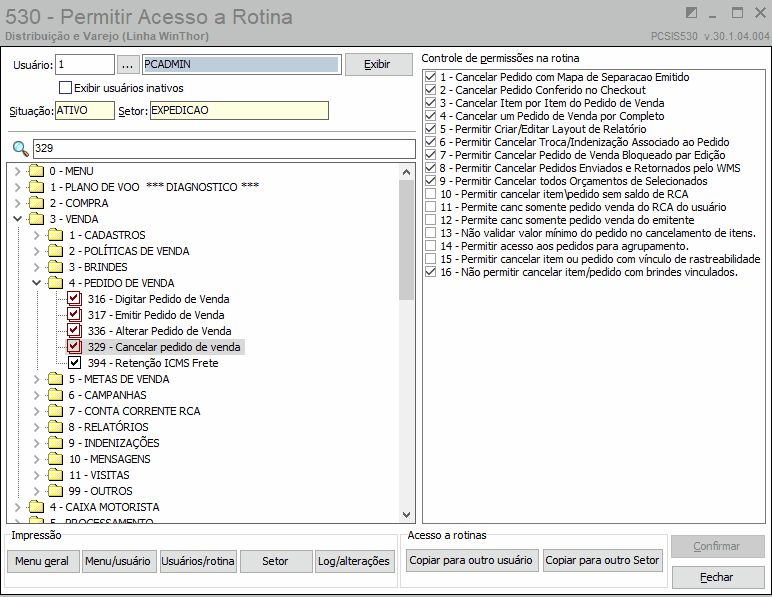Click the window restore-down icon in title bar

pyautogui.click(x=691, y=12)
